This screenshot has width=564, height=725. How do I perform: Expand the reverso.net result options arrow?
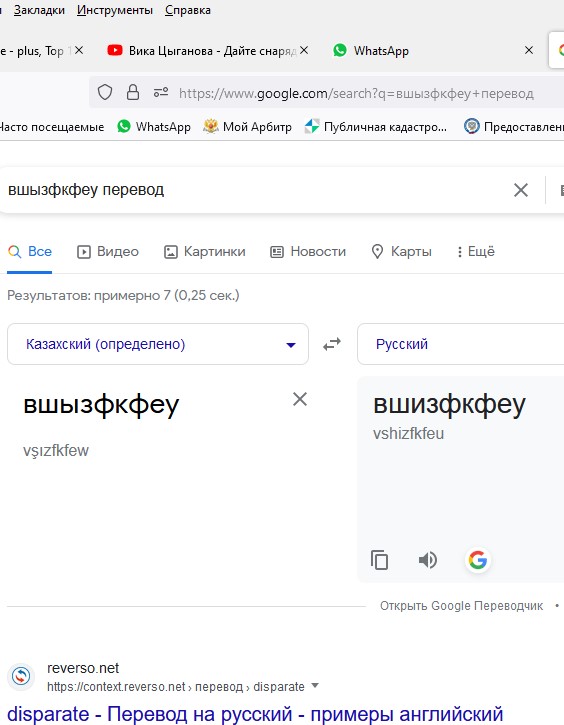click(315, 685)
